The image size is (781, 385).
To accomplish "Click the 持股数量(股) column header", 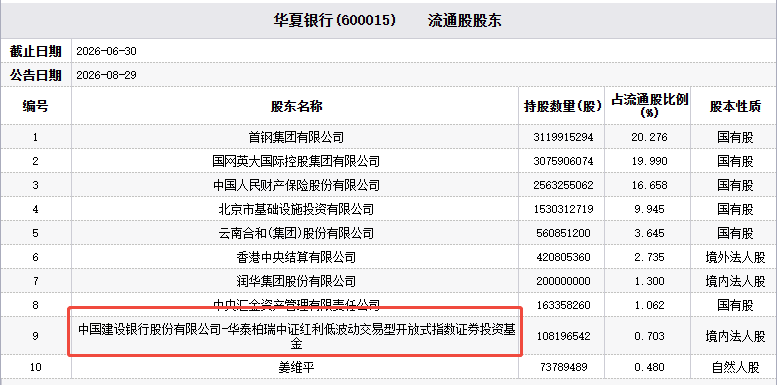I will [x=562, y=106].
